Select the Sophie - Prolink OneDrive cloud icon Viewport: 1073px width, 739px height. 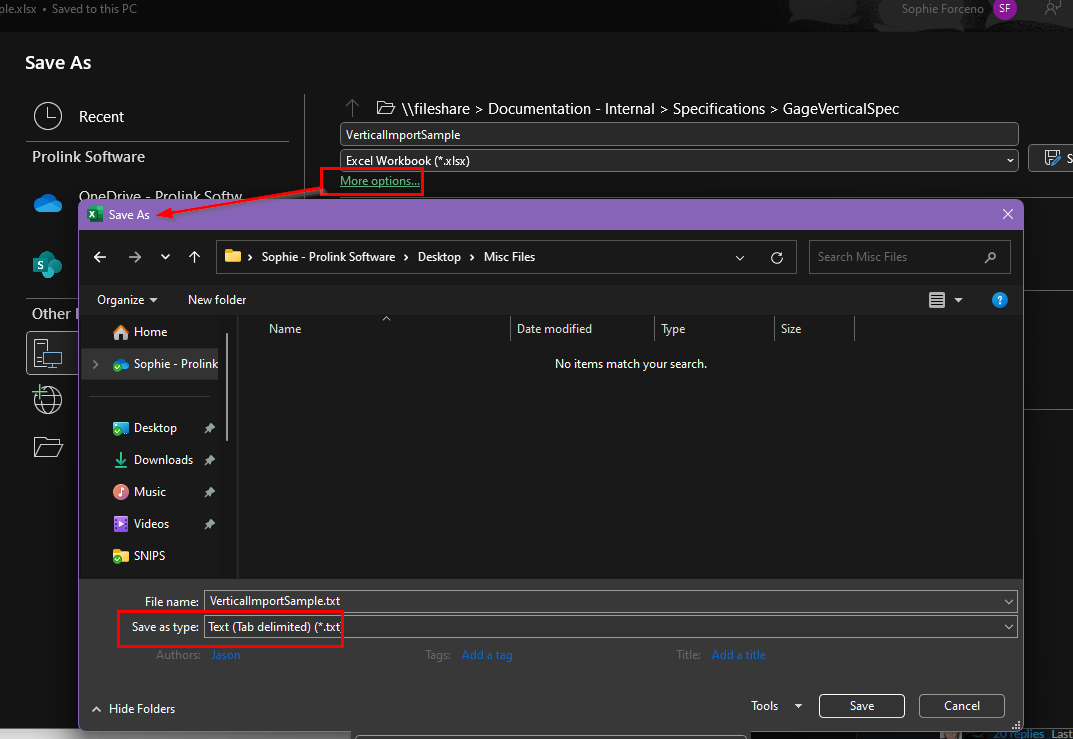pyautogui.click(x=120, y=364)
